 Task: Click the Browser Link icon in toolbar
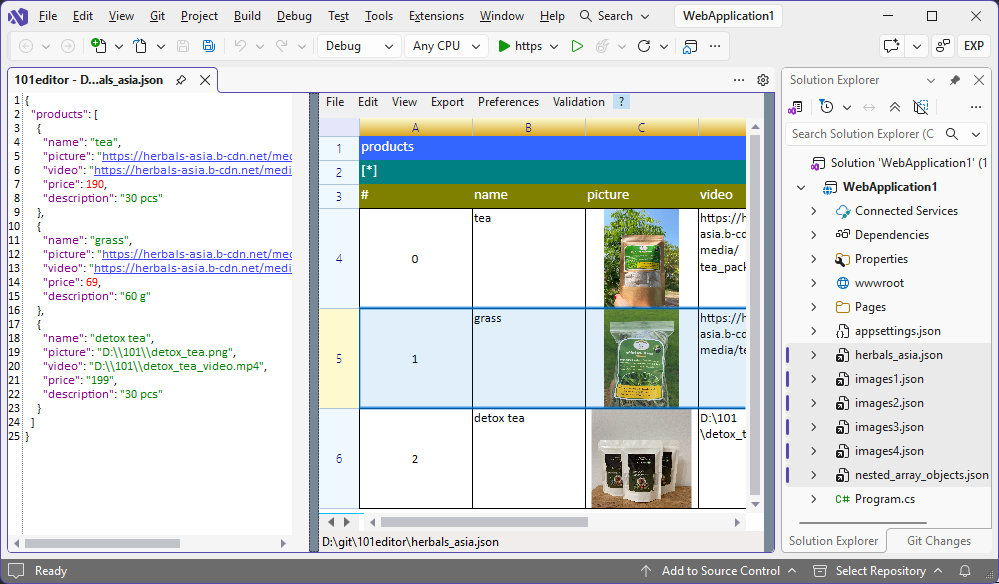[690, 46]
